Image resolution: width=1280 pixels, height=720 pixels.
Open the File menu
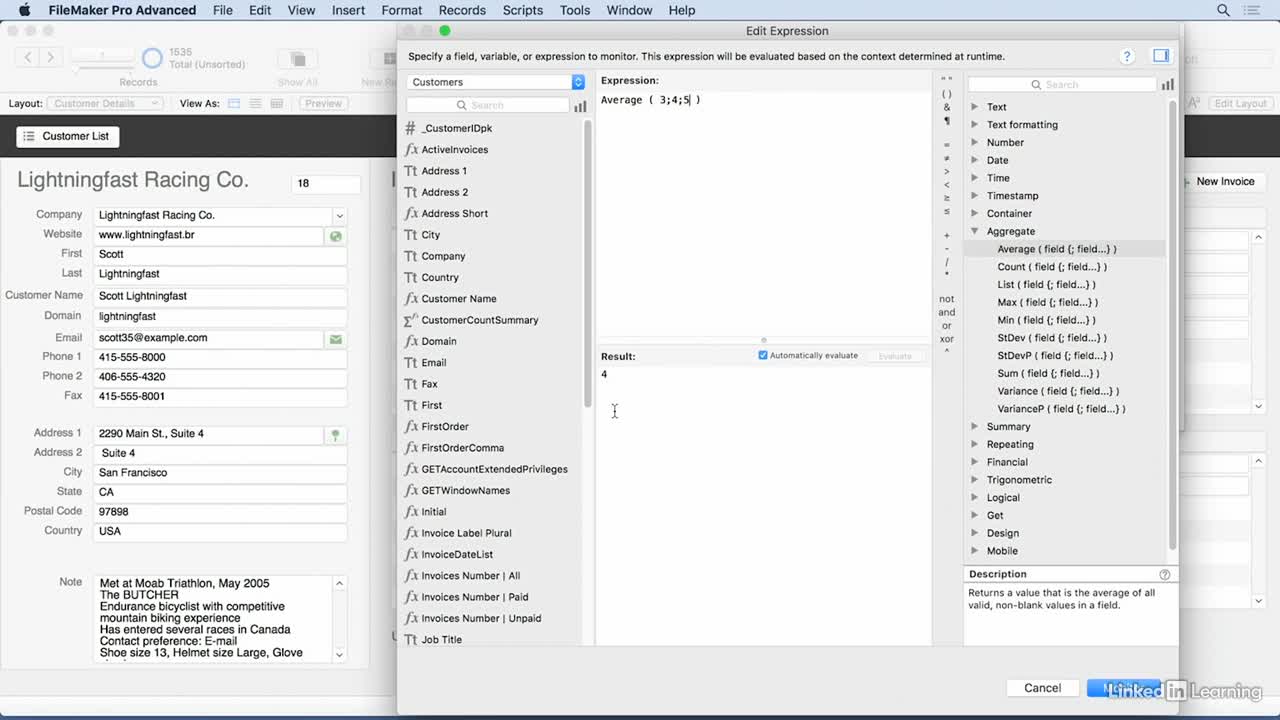(223, 10)
